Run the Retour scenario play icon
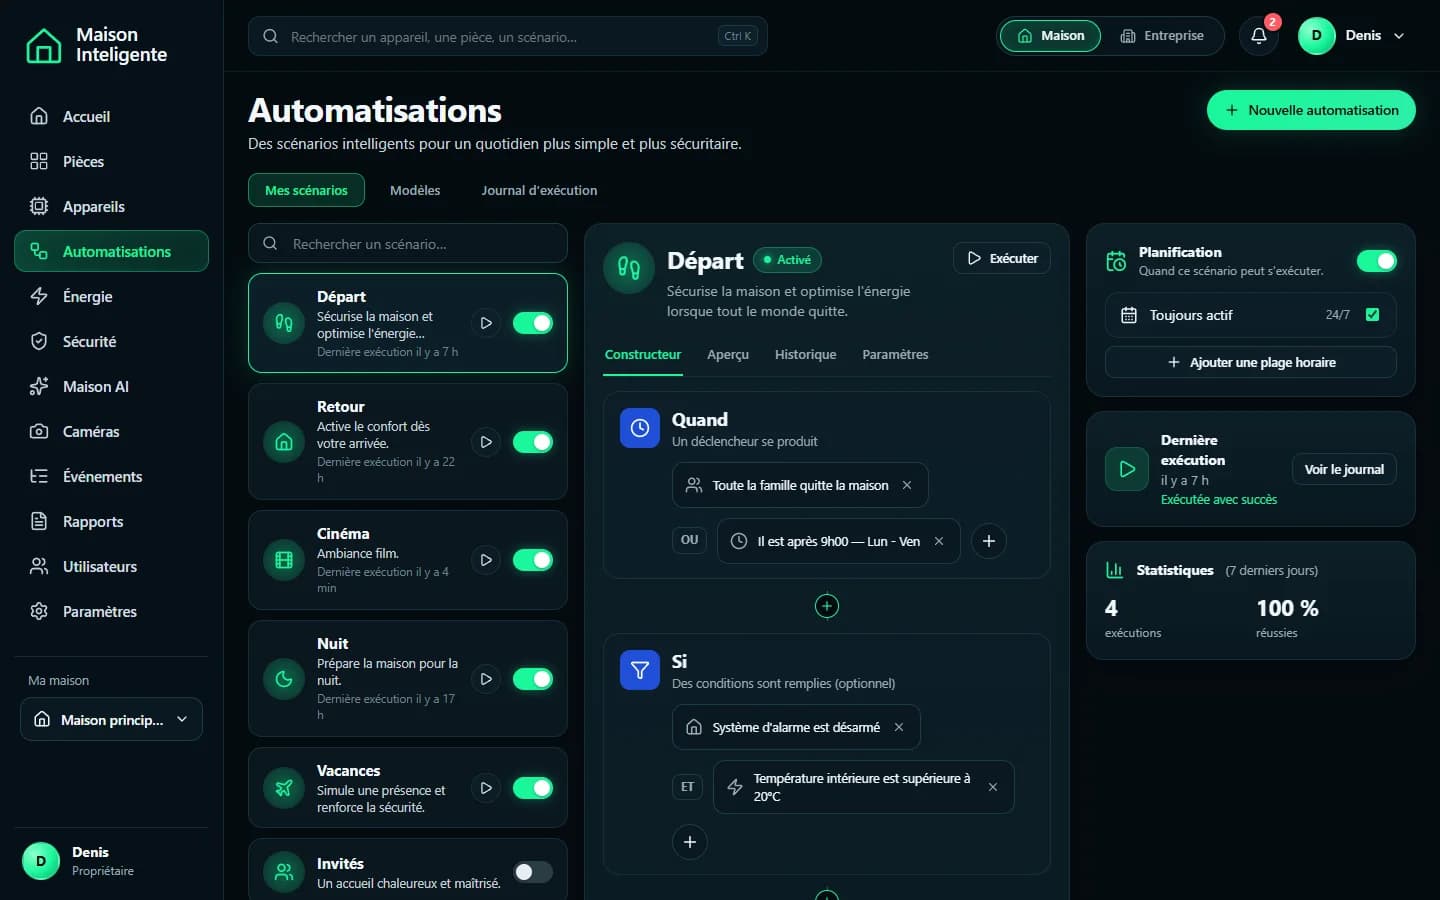 pos(486,442)
